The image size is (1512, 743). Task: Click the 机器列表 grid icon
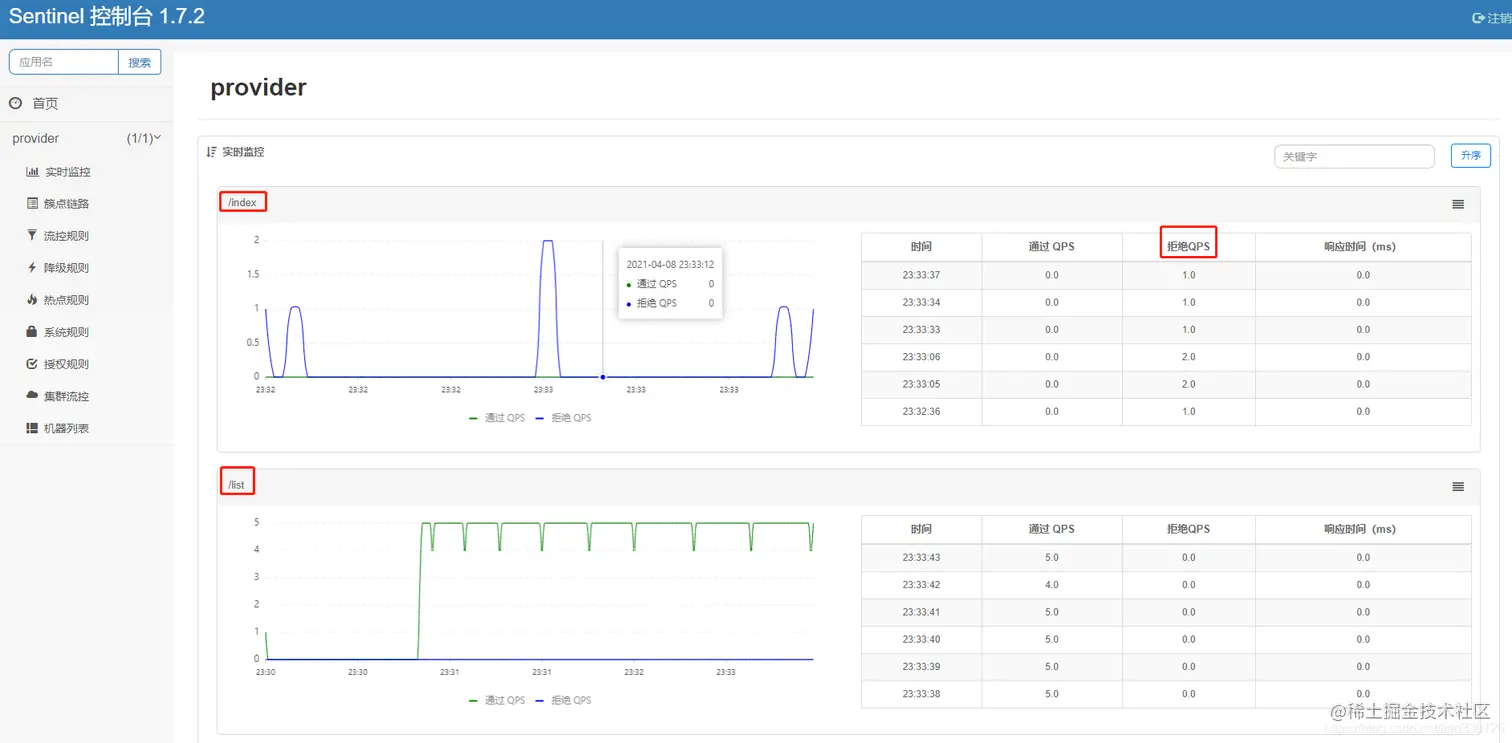pyautogui.click(x=32, y=428)
